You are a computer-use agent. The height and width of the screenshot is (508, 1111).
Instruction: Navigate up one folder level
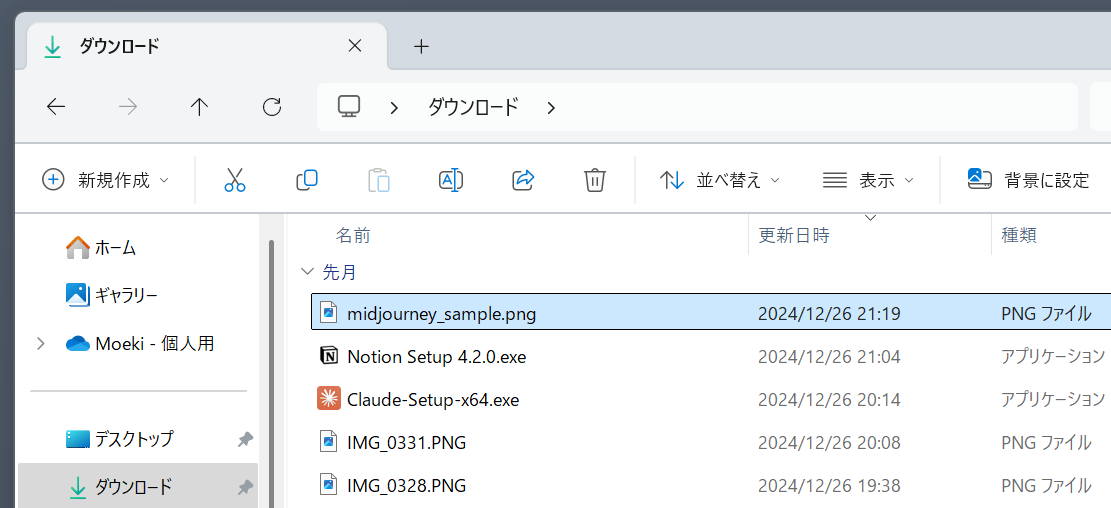coord(199,107)
